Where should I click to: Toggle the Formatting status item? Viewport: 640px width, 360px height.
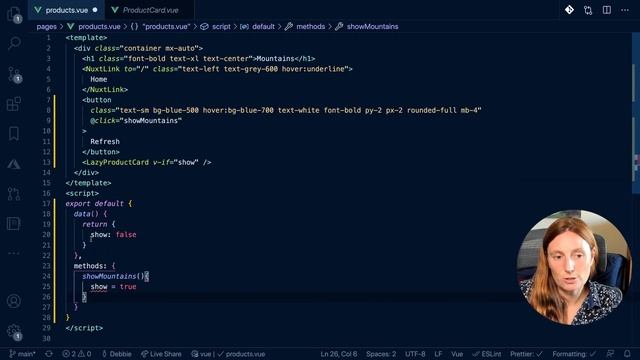(574, 354)
